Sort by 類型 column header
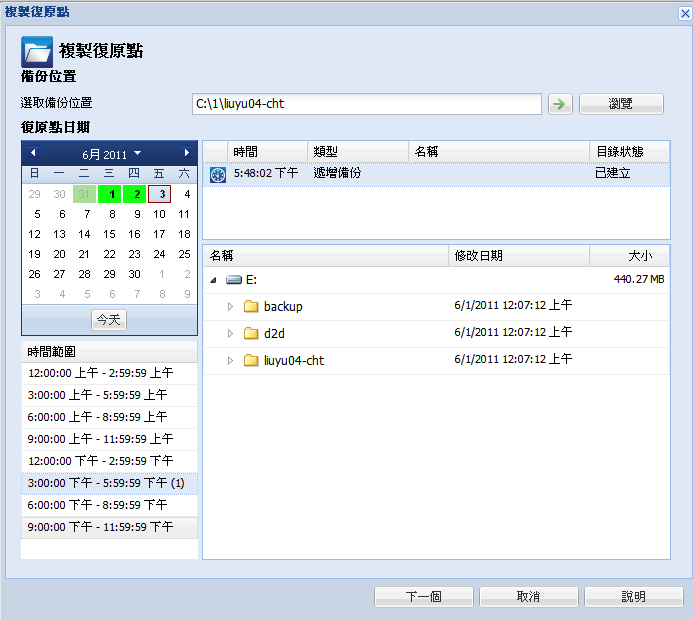 [x=358, y=152]
